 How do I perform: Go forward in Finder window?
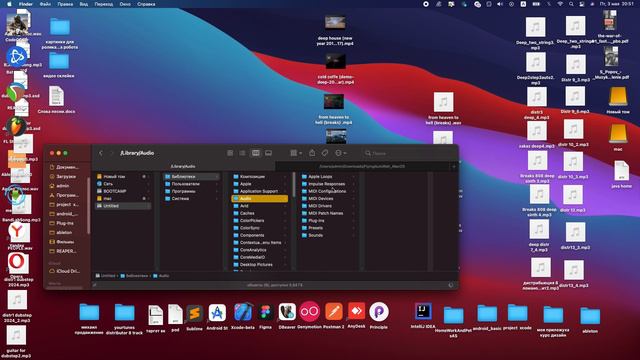click(111, 153)
